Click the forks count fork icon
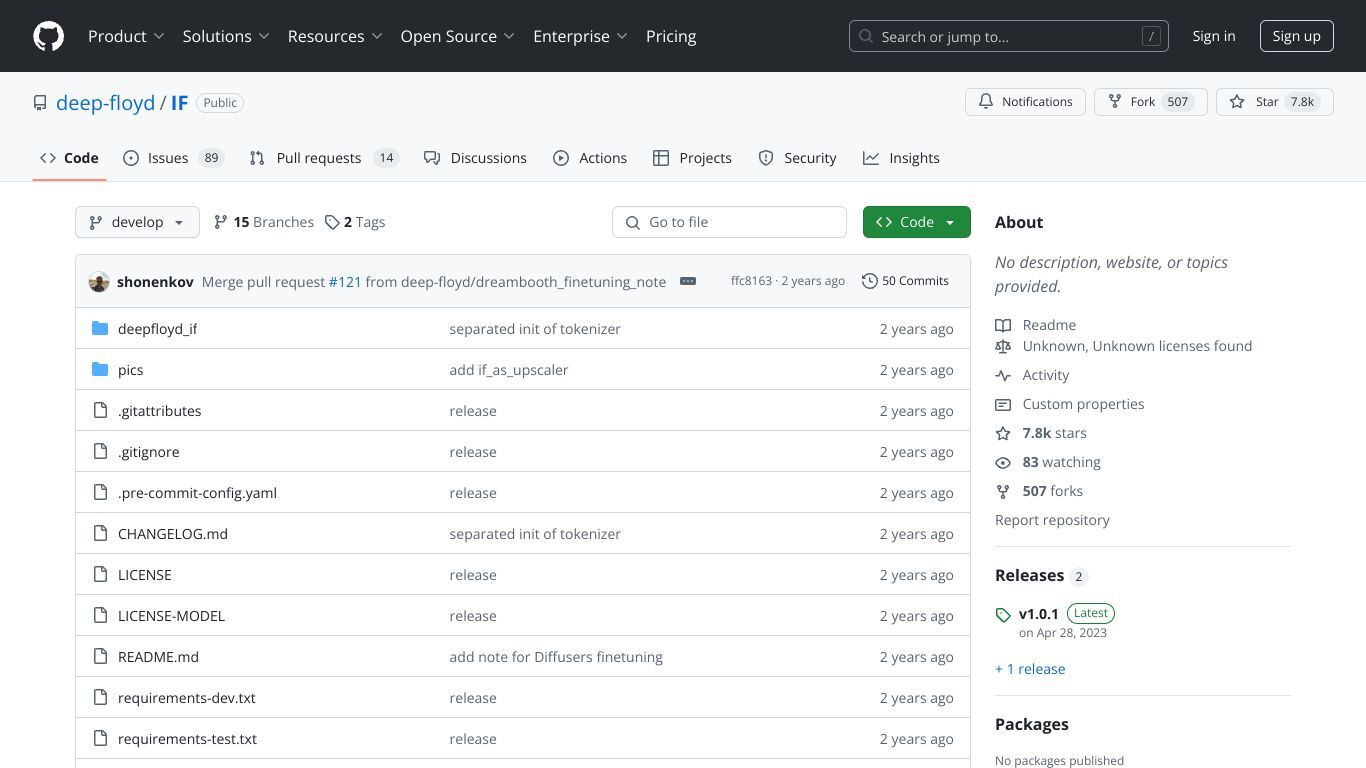This screenshot has height=768, width=1366. coord(1003,491)
